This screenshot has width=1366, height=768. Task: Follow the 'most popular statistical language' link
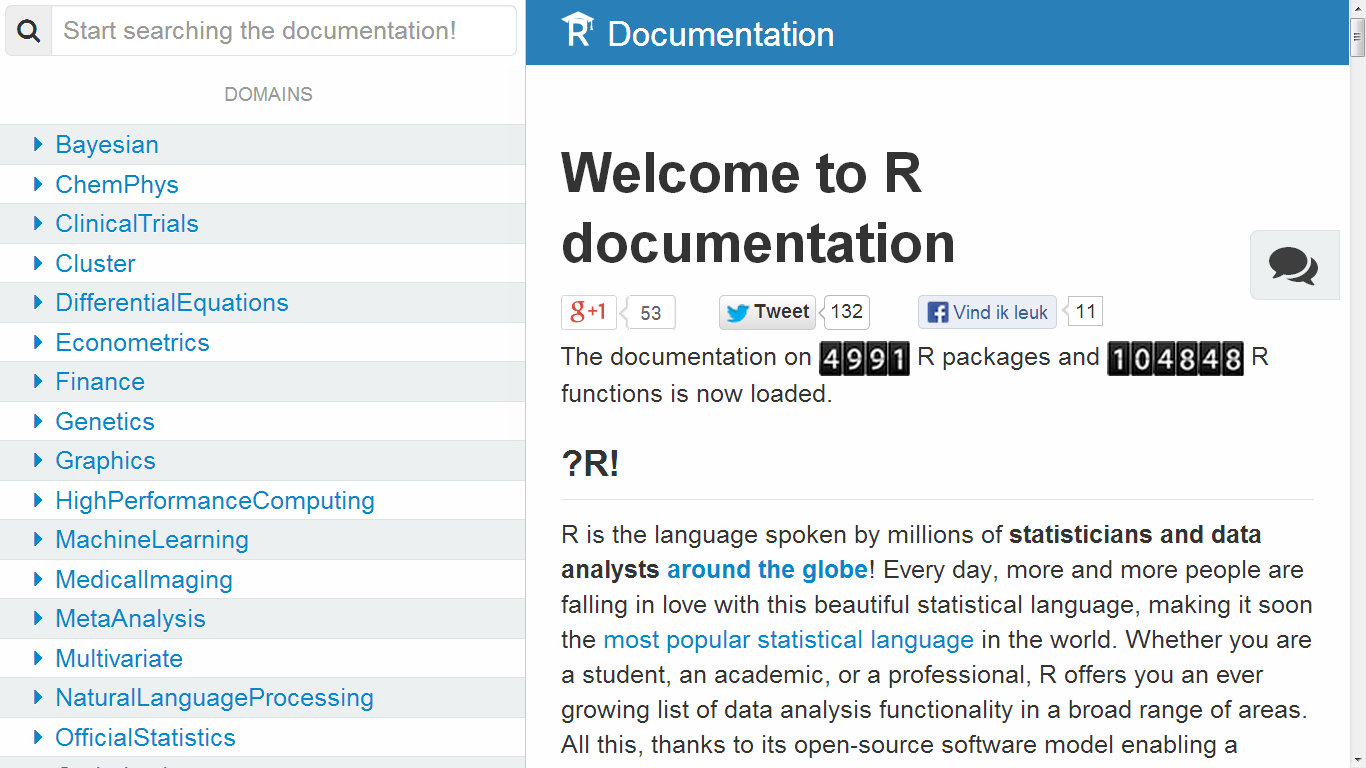tap(788, 640)
